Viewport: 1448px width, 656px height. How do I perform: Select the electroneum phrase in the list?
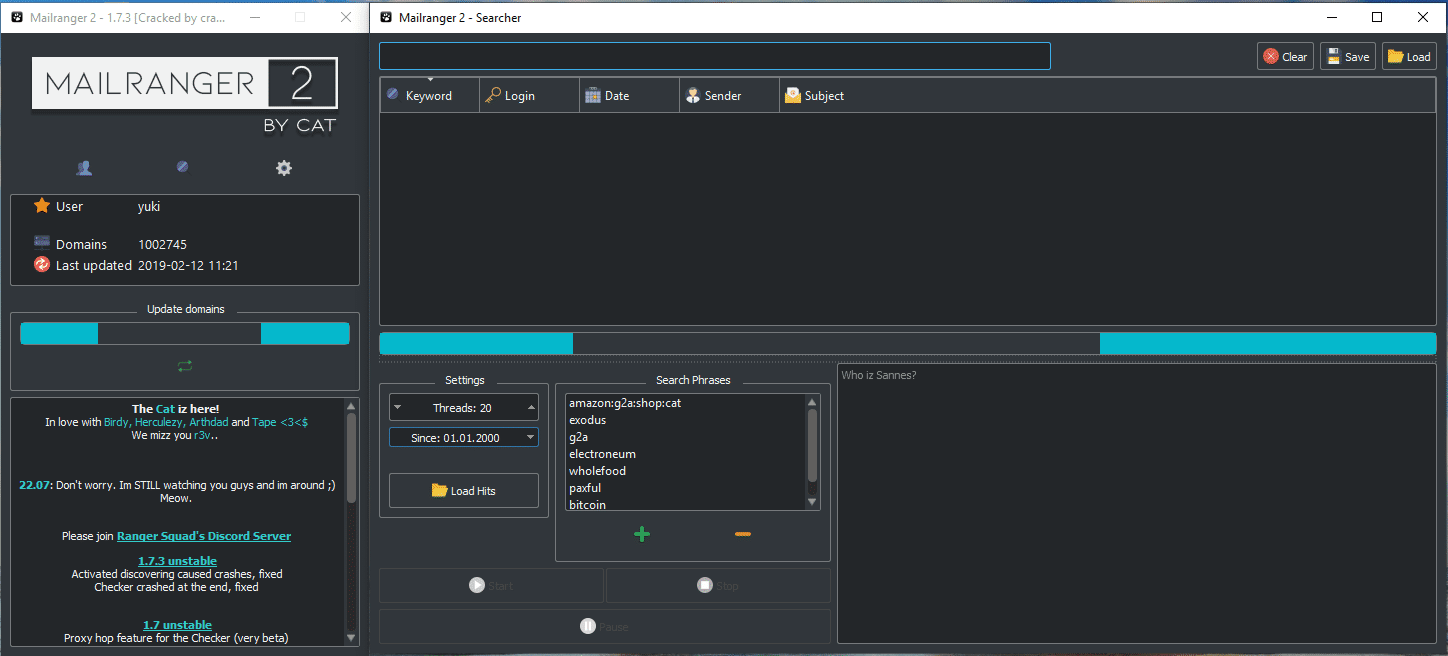point(602,454)
